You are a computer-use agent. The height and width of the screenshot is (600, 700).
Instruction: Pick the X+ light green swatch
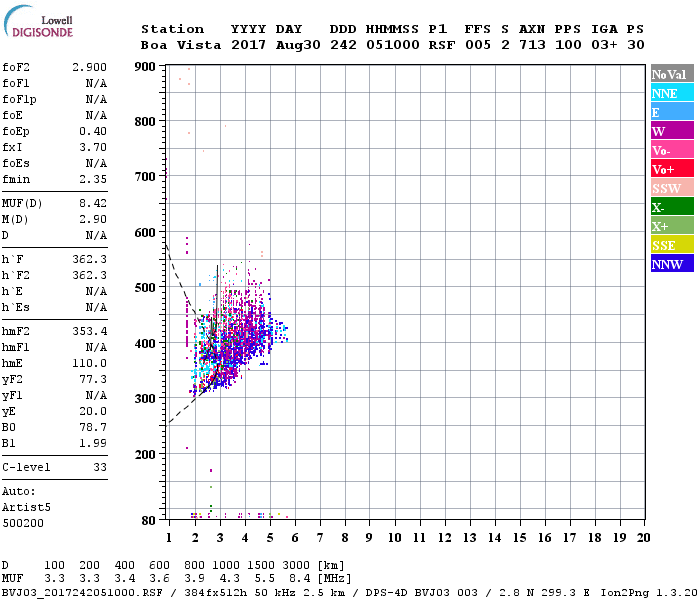click(x=672, y=226)
